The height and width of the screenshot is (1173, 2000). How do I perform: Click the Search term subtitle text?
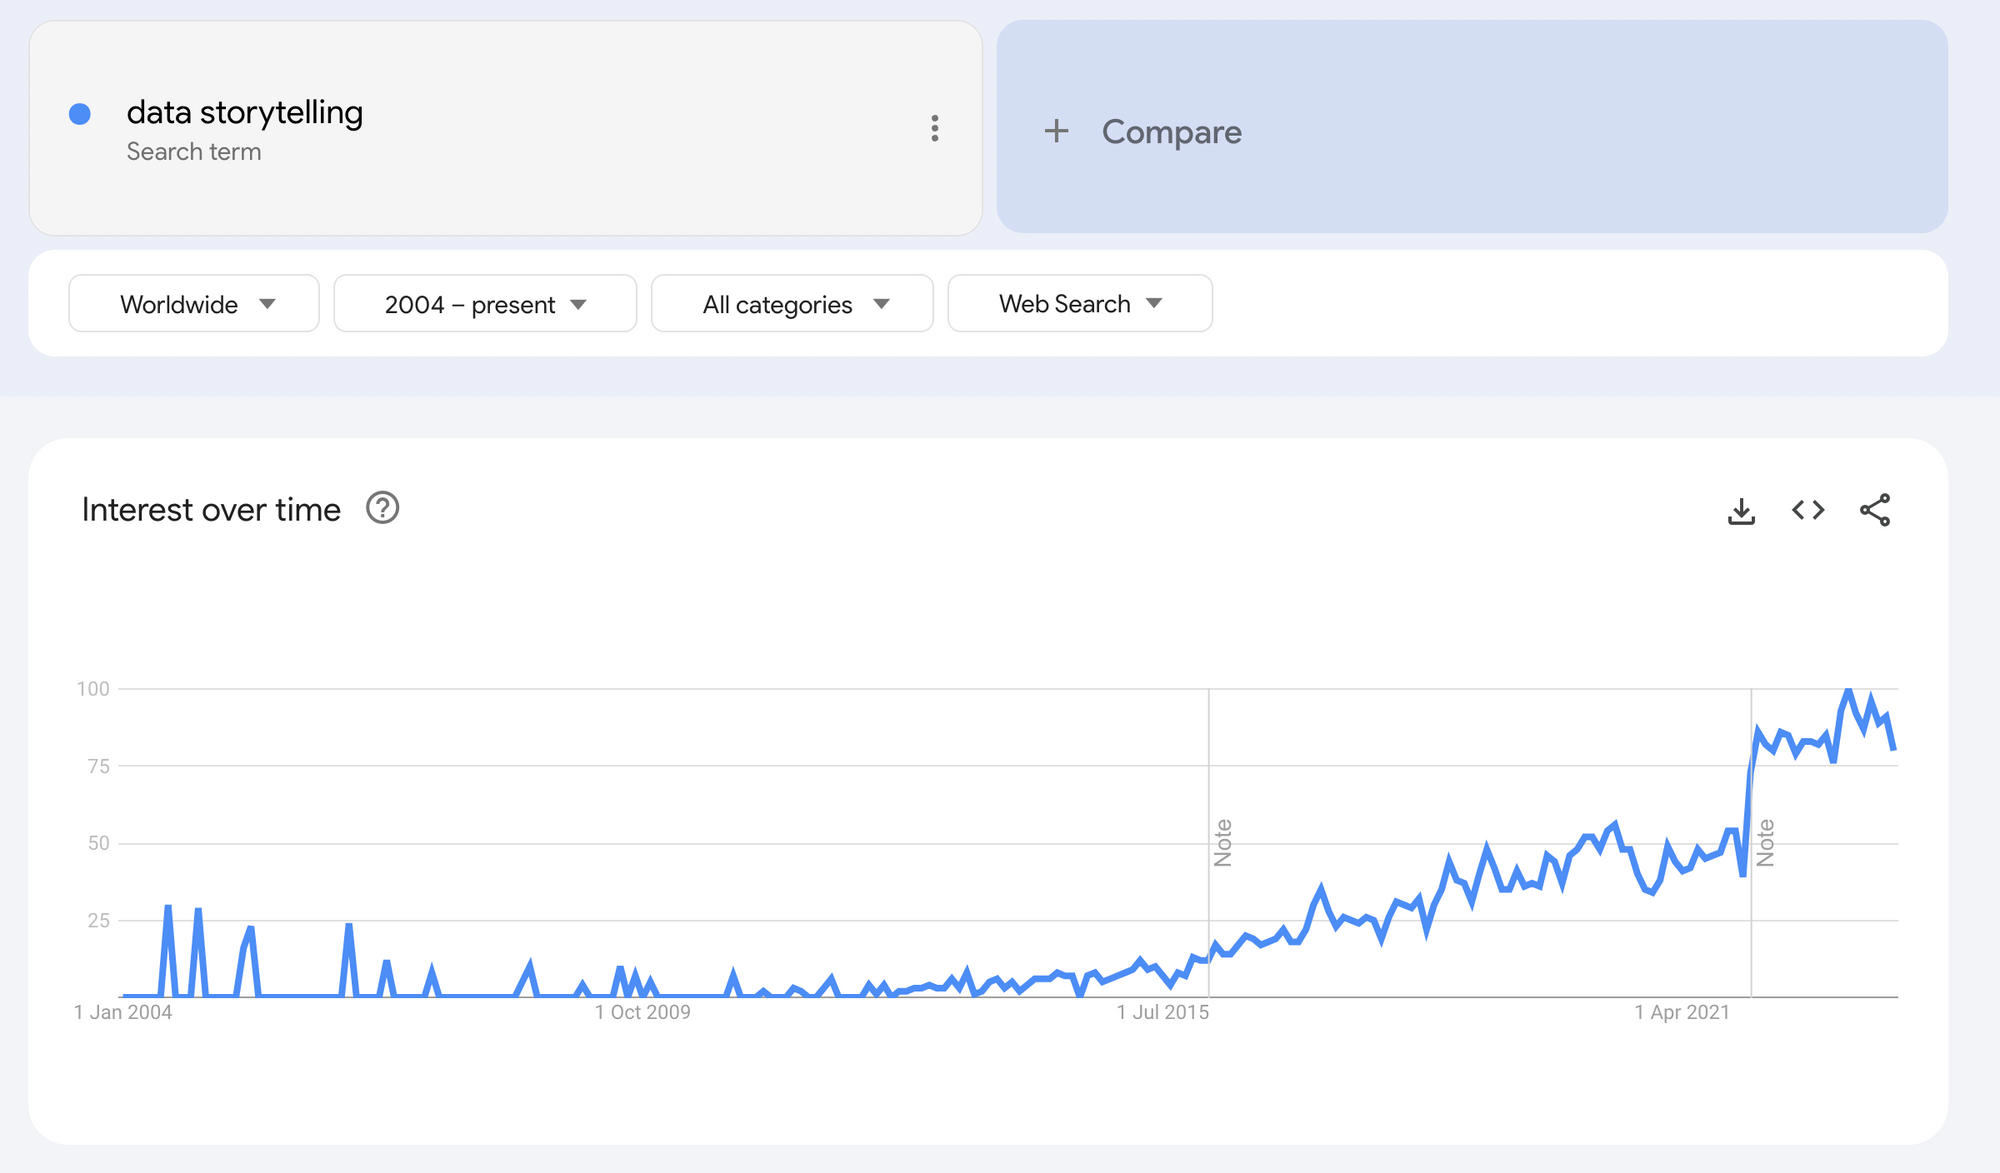coord(194,152)
